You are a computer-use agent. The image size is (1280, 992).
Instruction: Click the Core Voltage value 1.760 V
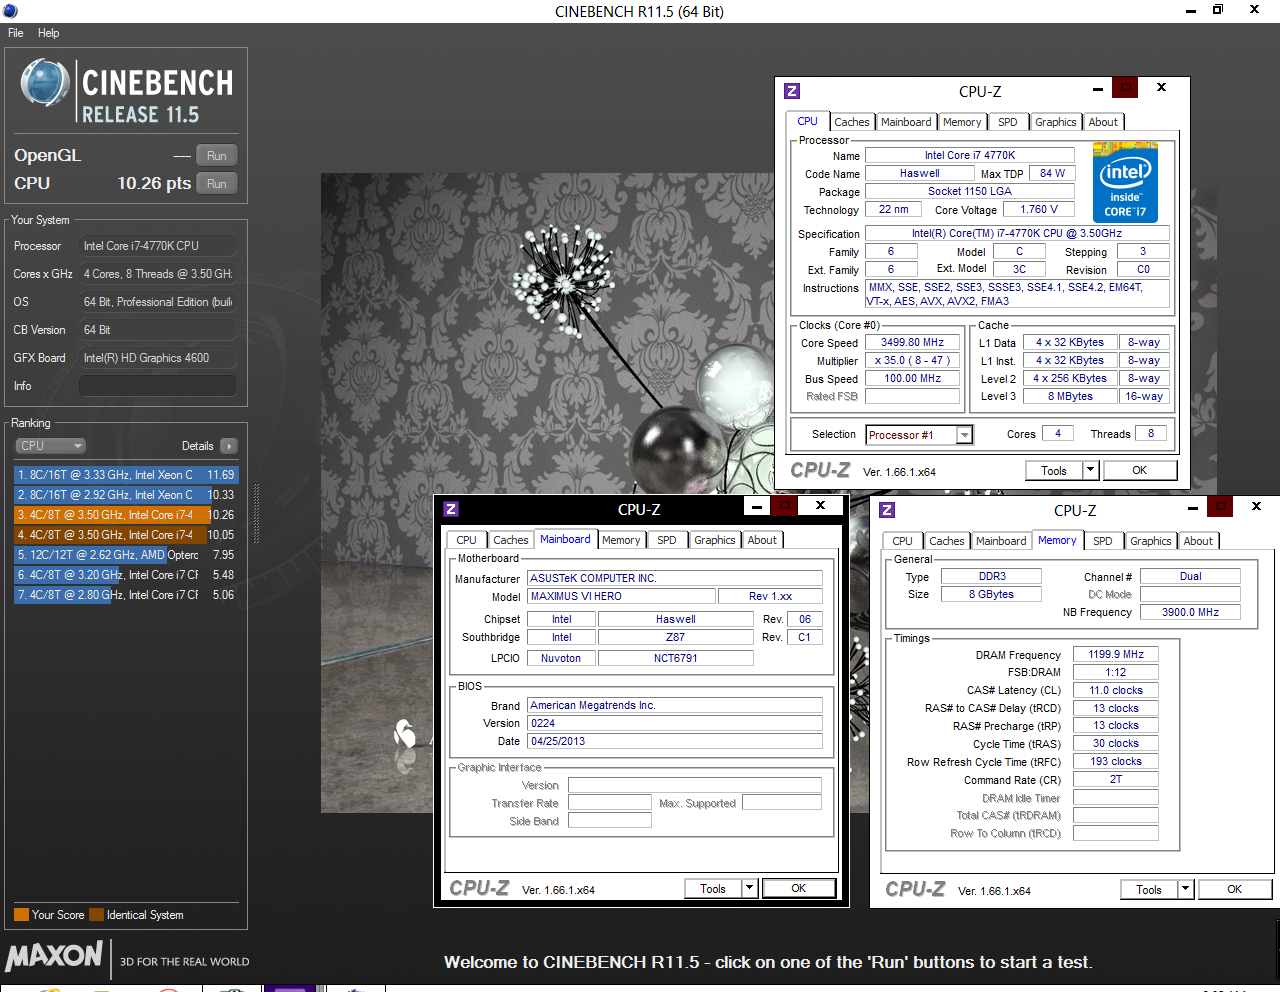click(1039, 210)
